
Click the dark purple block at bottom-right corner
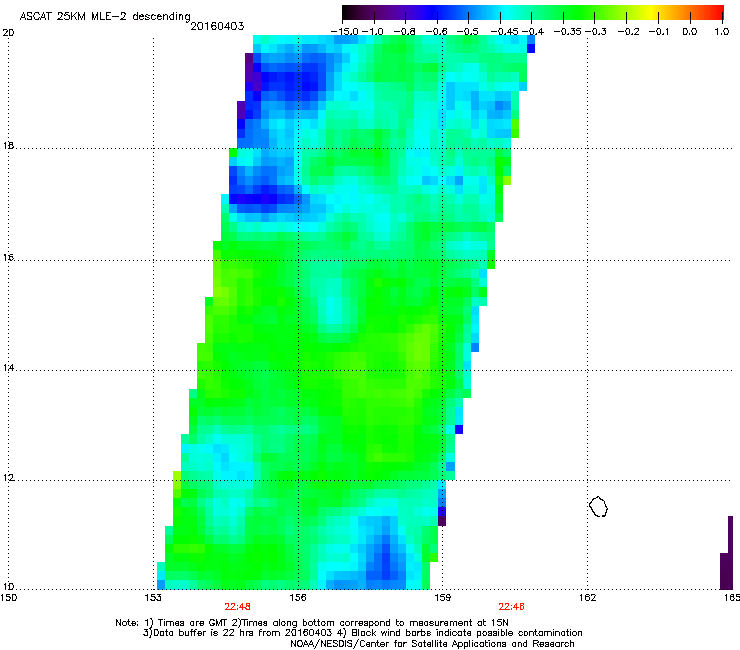tap(726, 553)
